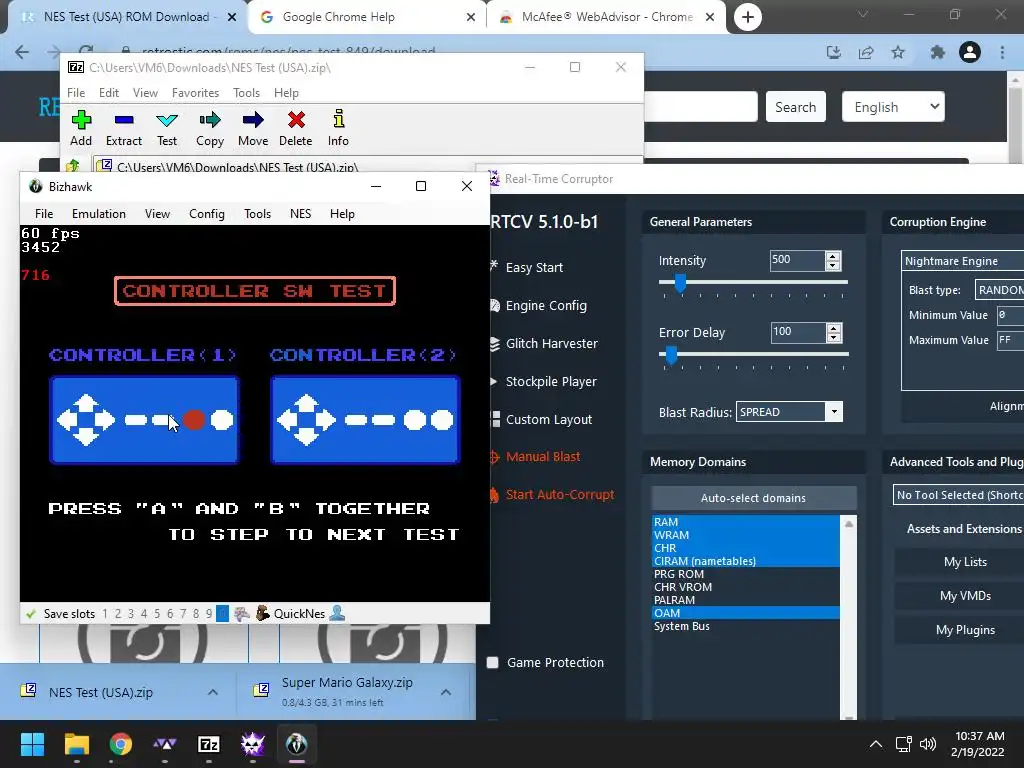Click the user profile icon in BizHawk status bar

pos(338,613)
